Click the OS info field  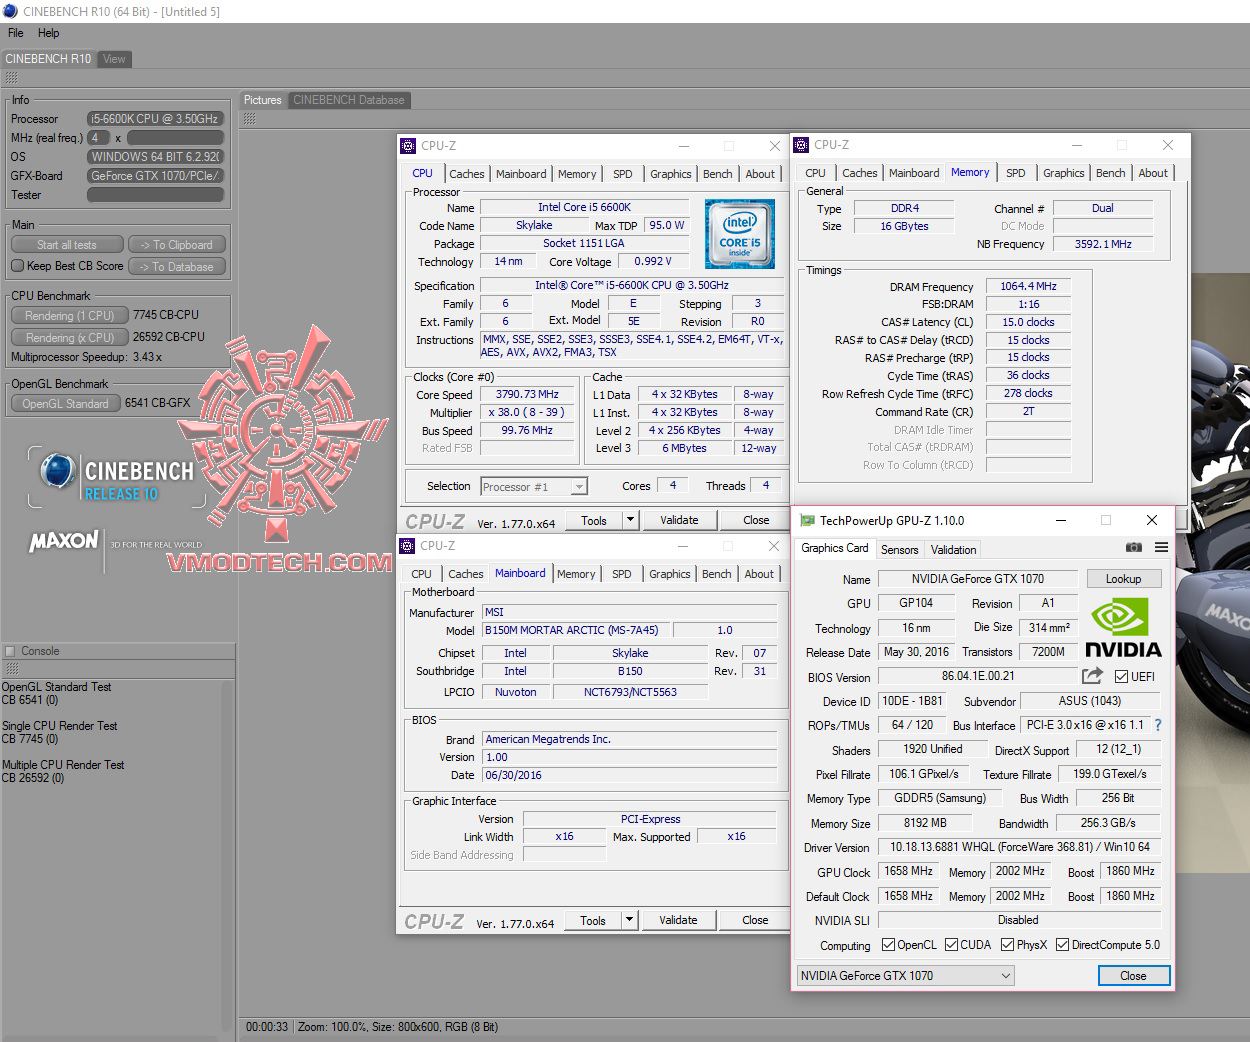(x=155, y=157)
